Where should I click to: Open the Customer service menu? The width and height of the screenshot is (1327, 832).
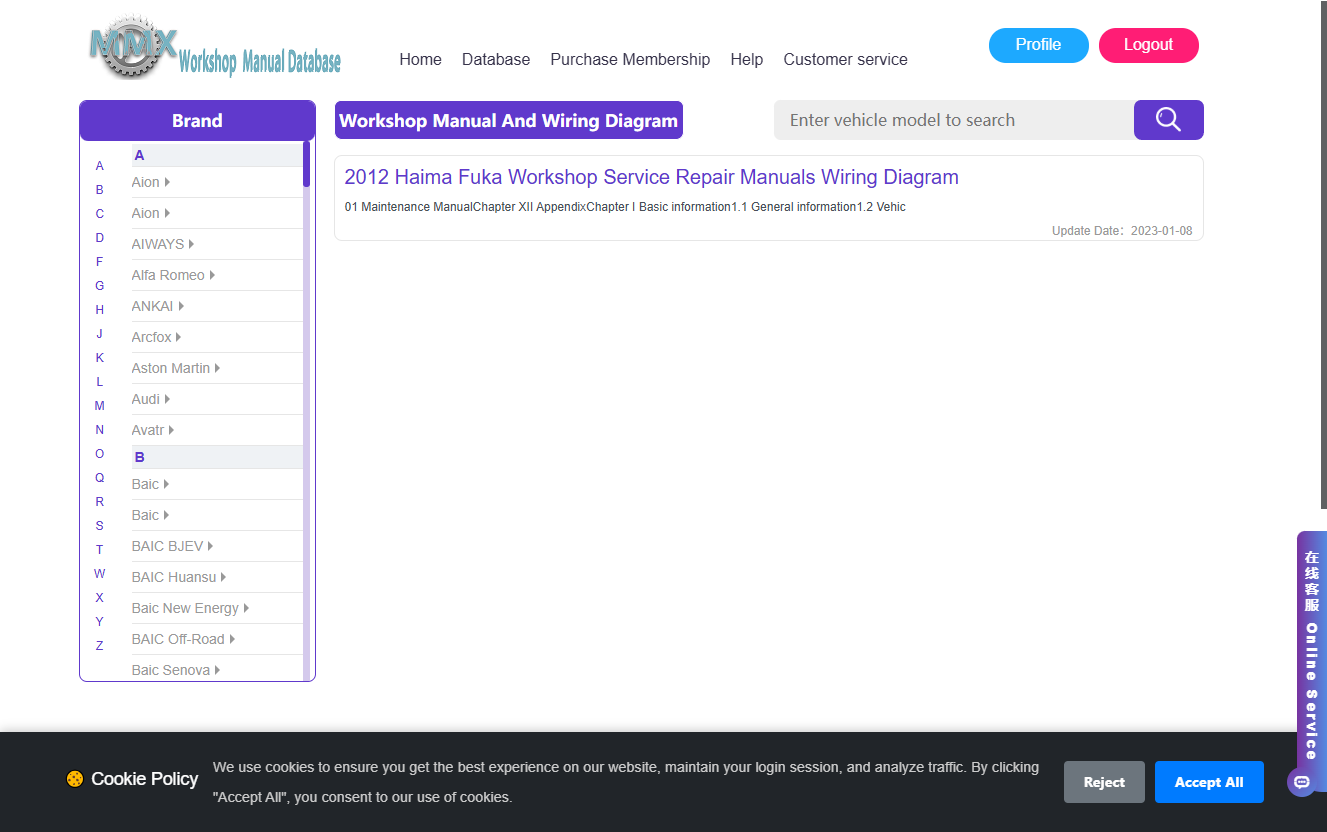[x=845, y=59]
